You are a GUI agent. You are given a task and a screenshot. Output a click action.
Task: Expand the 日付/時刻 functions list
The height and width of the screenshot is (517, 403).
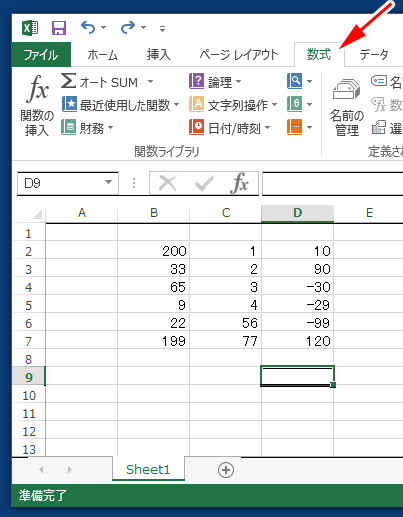[x=230, y=128]
